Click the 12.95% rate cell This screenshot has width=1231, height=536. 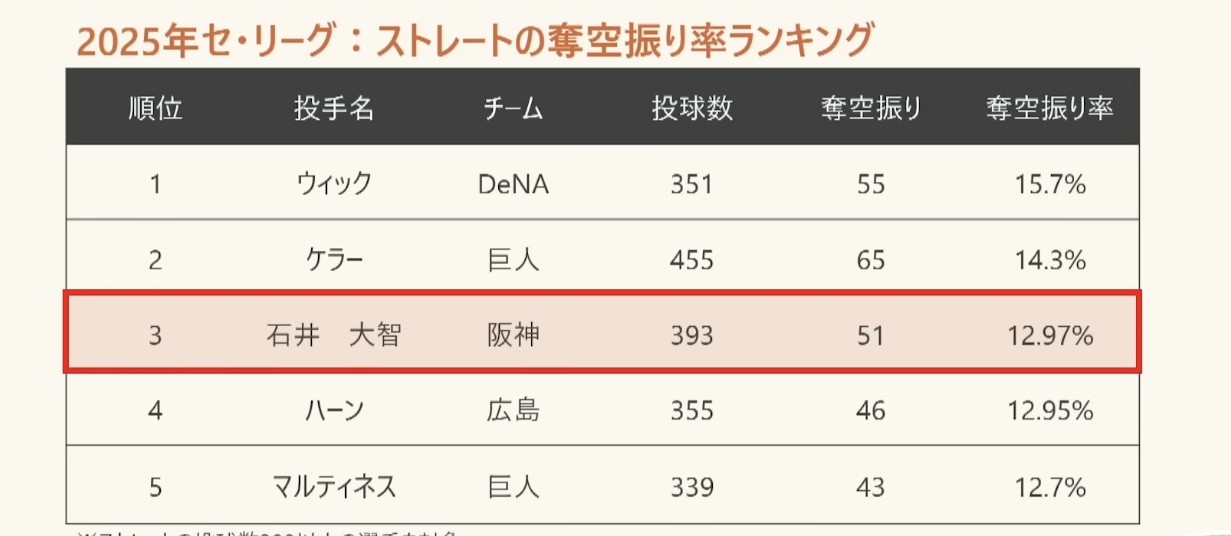pos(1049,411)
